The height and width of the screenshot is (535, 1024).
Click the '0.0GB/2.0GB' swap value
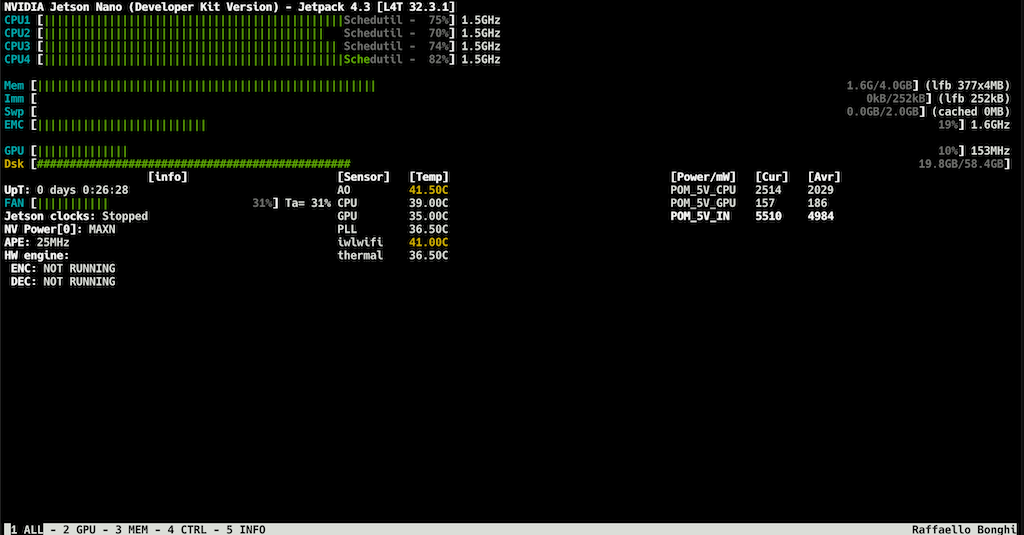(882, 112)
